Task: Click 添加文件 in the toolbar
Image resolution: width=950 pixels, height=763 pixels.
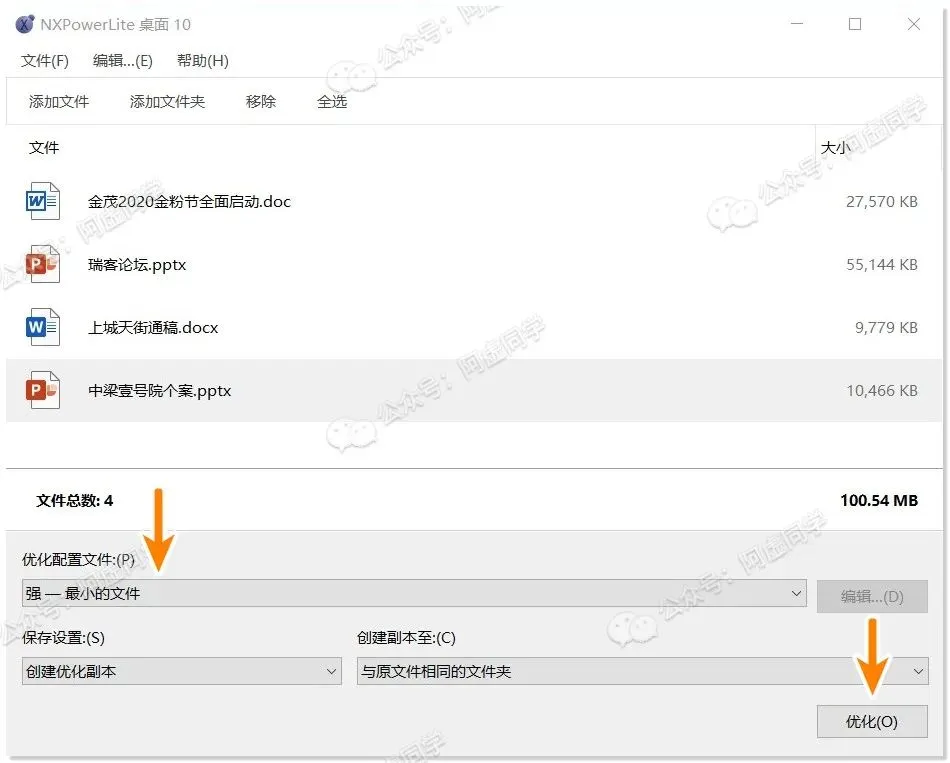Action: (x=59, y=101)
